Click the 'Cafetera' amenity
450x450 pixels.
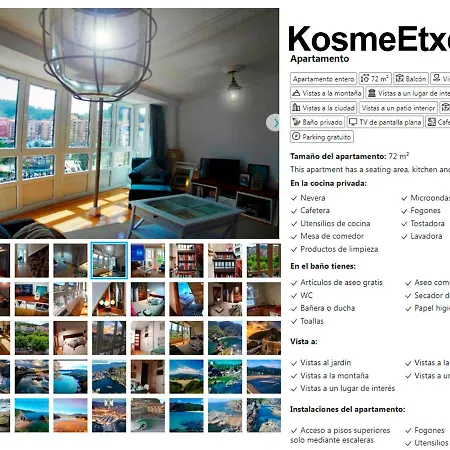tap(315, 211)
